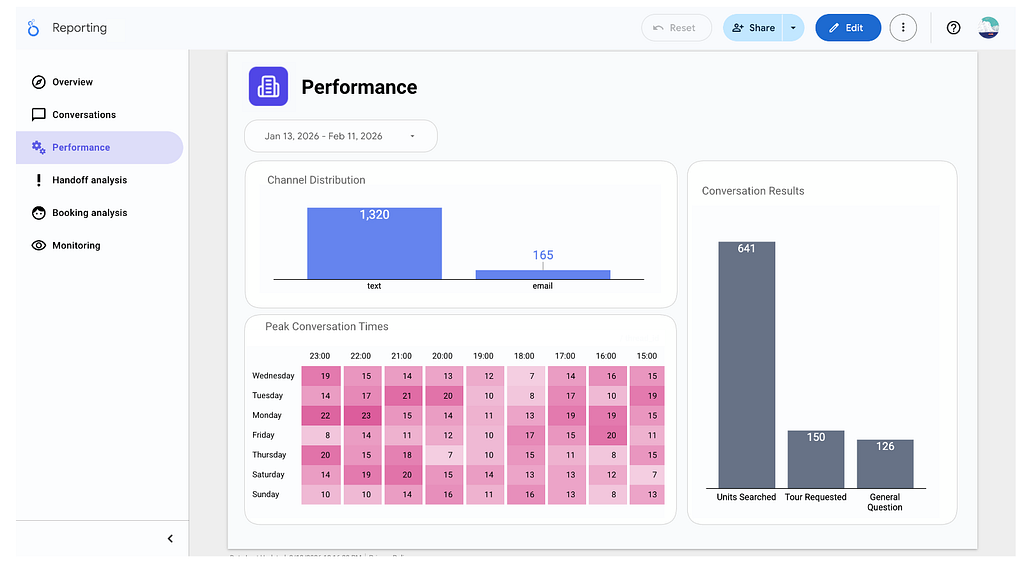Open the help question mark icon
This screenshot has width=1024, height=566.
point(953,27)
